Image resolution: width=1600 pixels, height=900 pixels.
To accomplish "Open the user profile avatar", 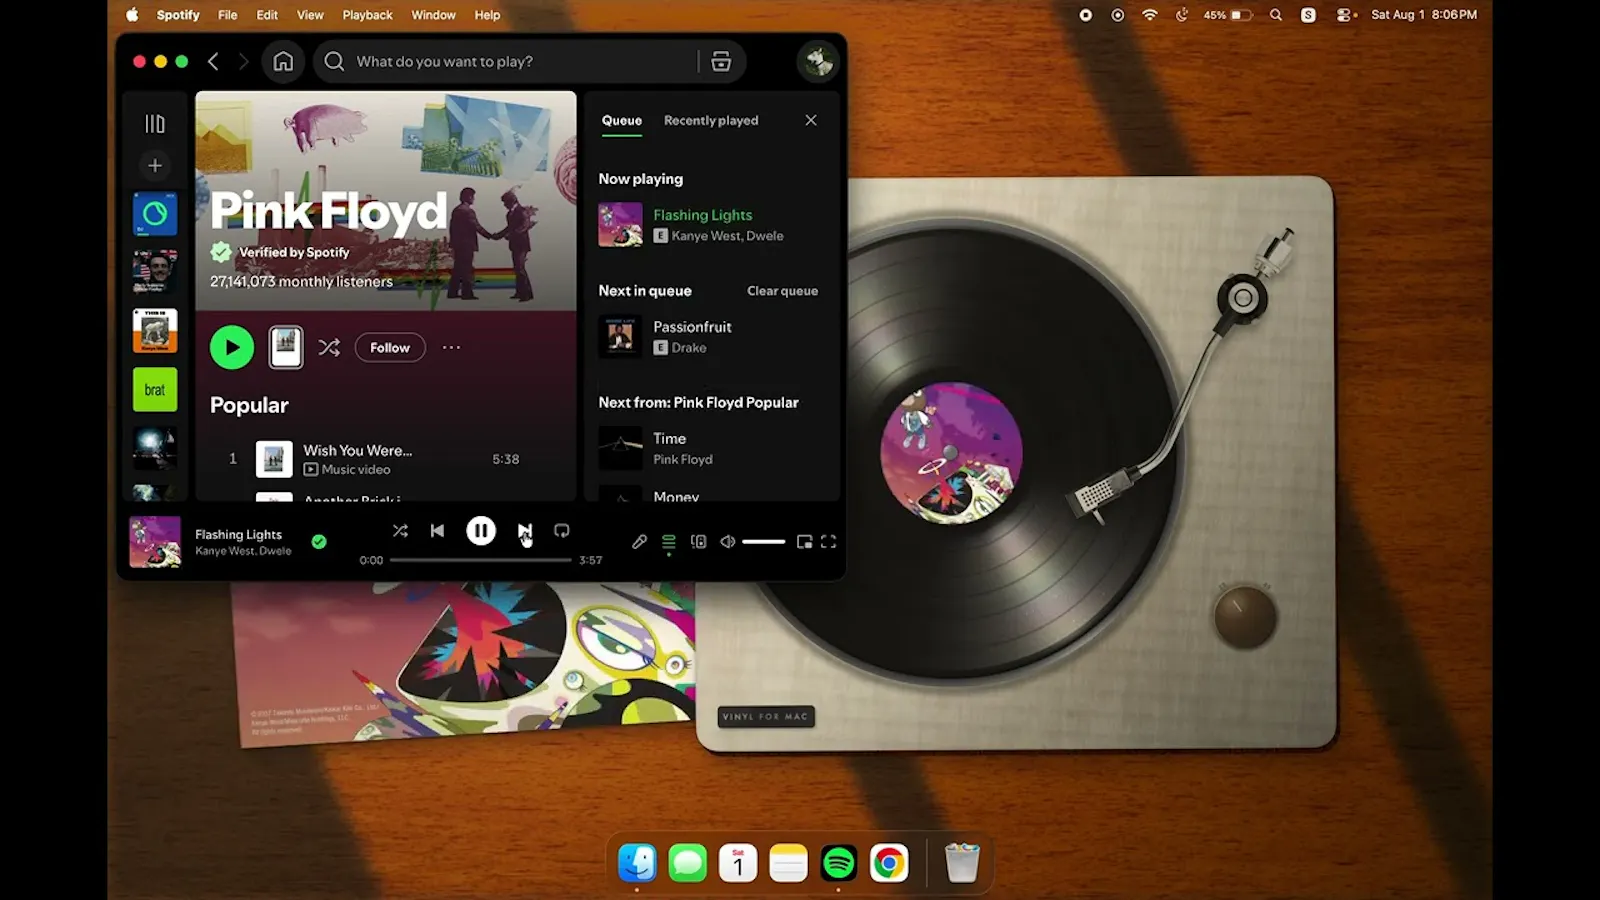I will (817, 61).
